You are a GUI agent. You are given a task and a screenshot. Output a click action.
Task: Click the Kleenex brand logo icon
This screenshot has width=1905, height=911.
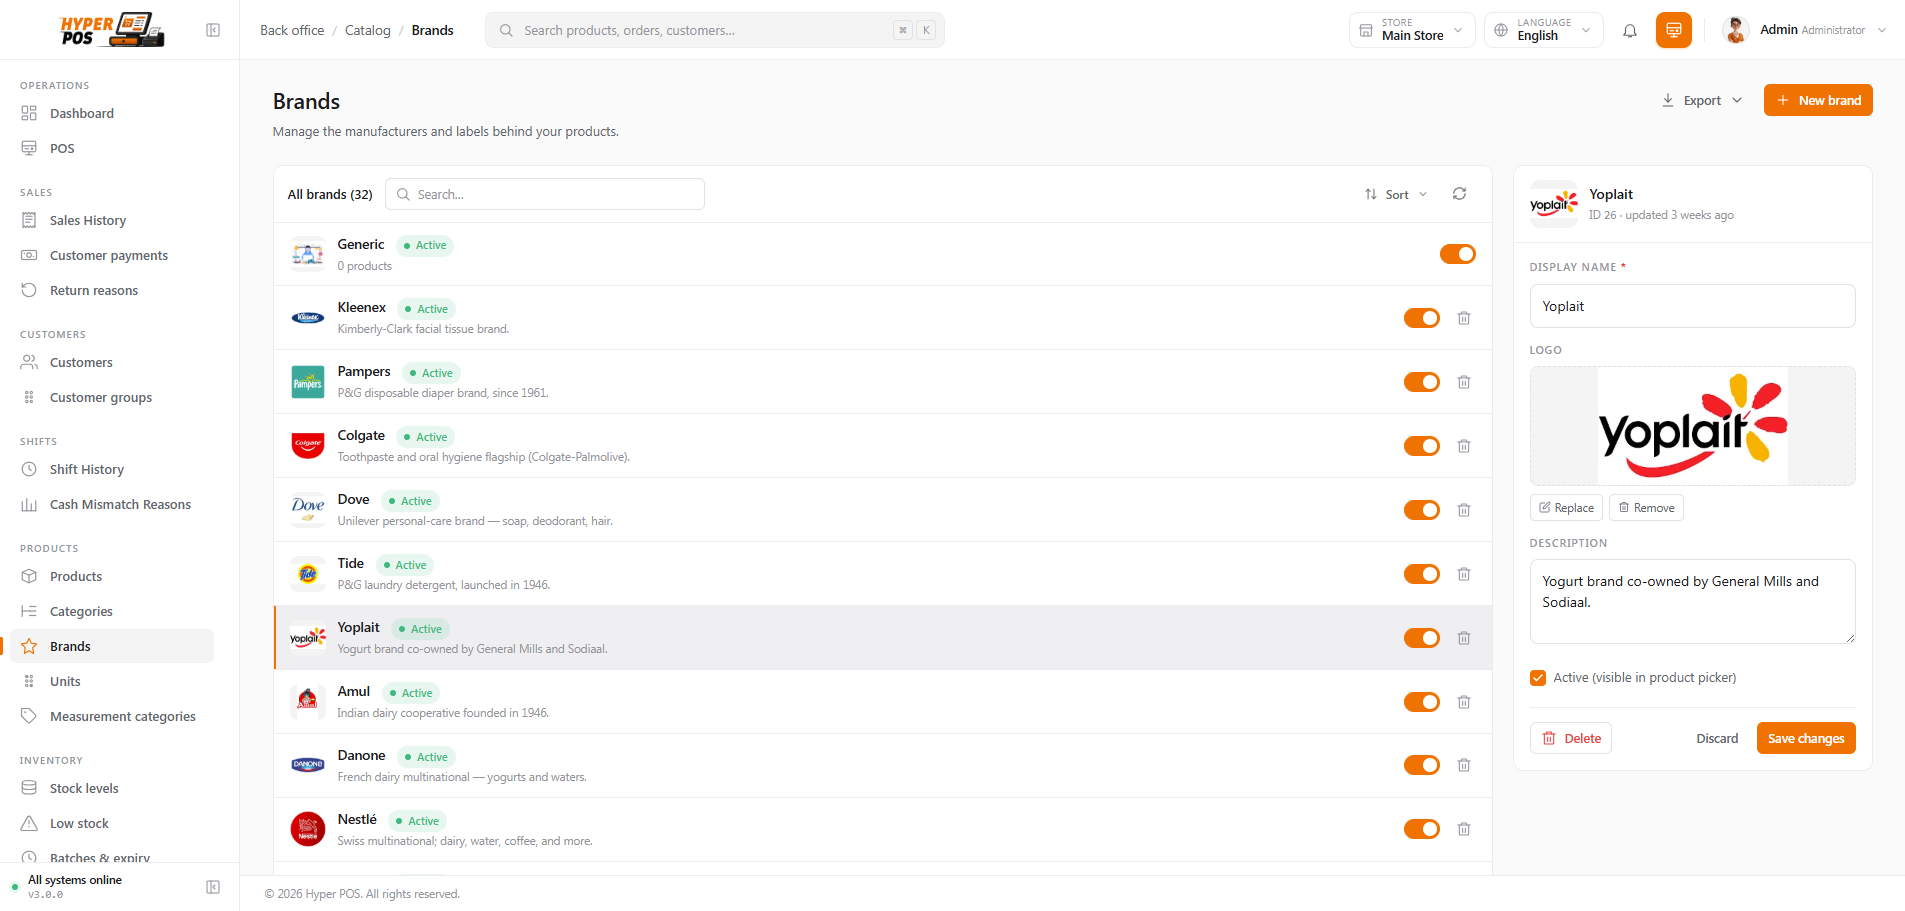(308, 318)
